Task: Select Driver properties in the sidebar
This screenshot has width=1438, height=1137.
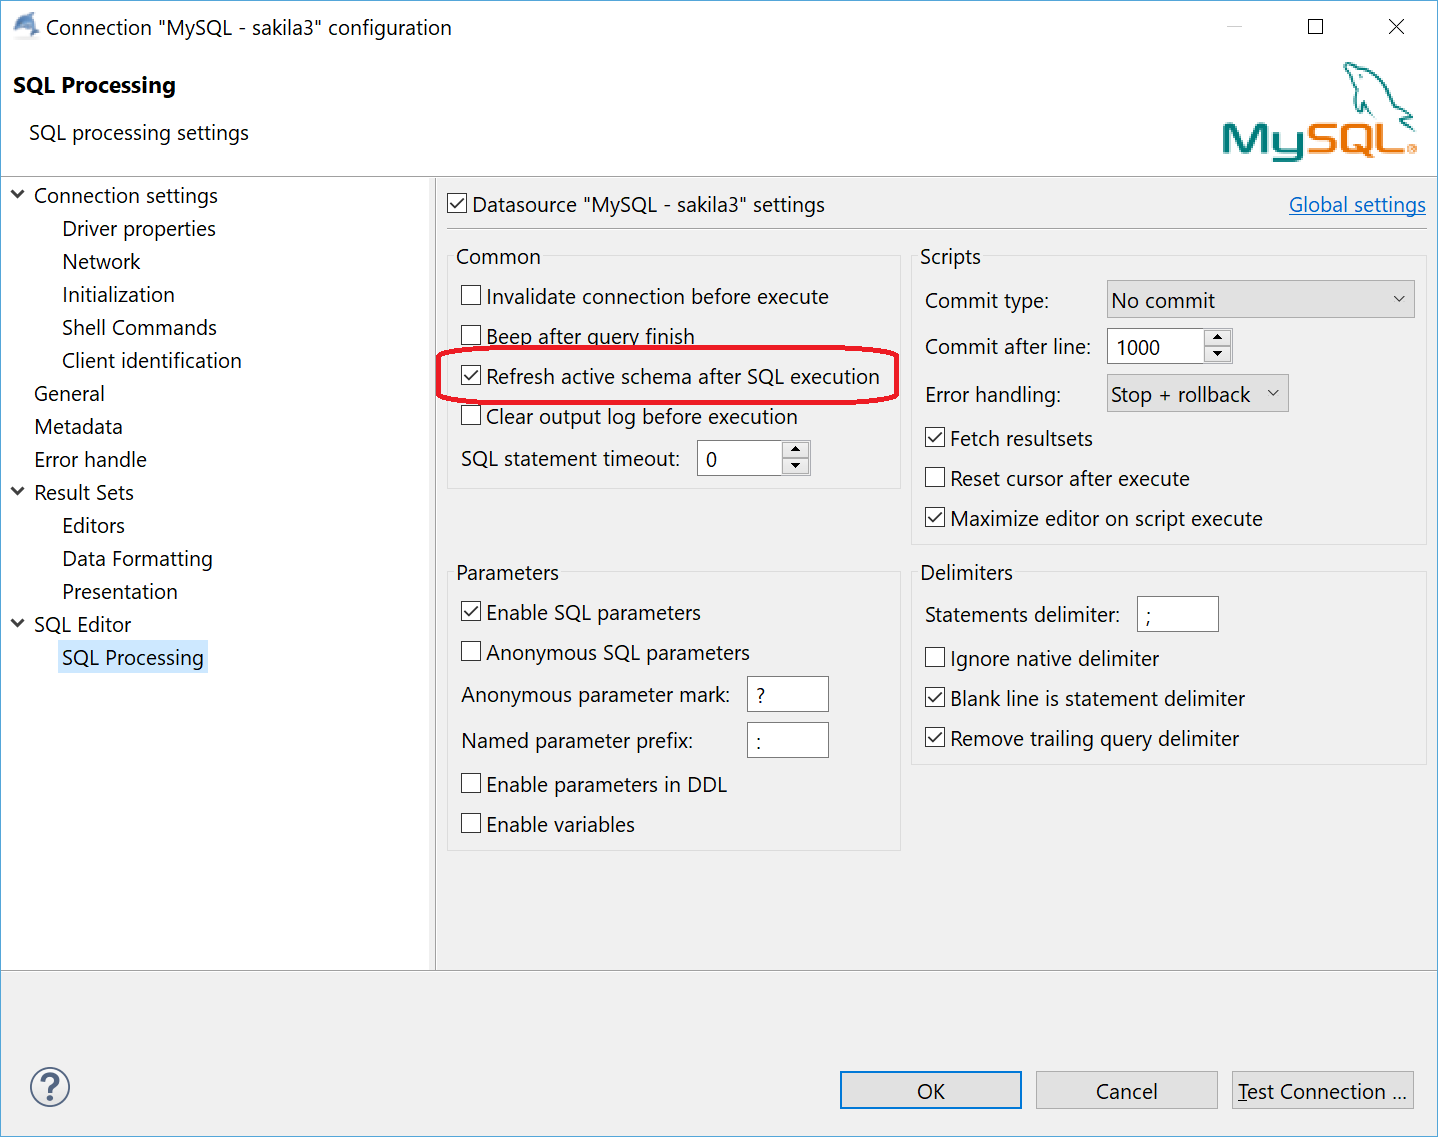Action: point(139,228)
